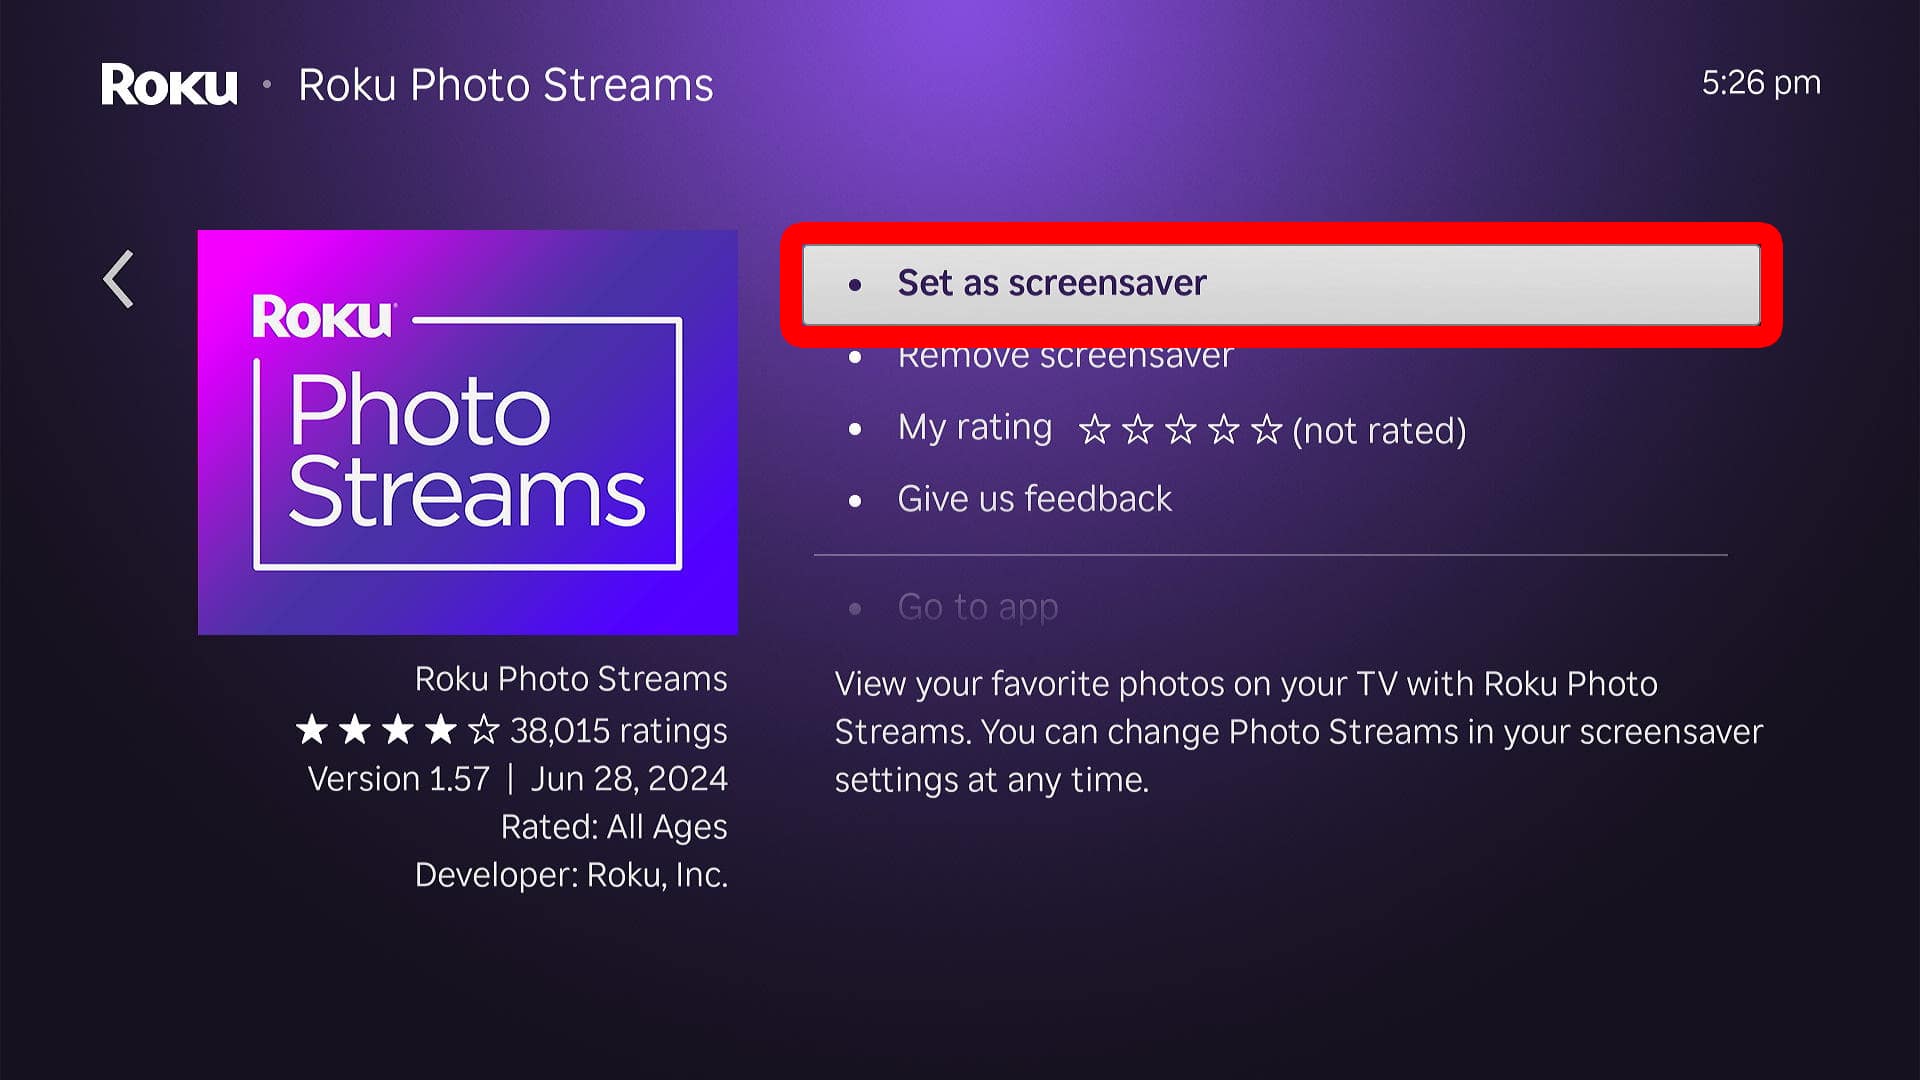1920x1080 pixels.
Task: Select the Go to app option
Action: point(977,607)
